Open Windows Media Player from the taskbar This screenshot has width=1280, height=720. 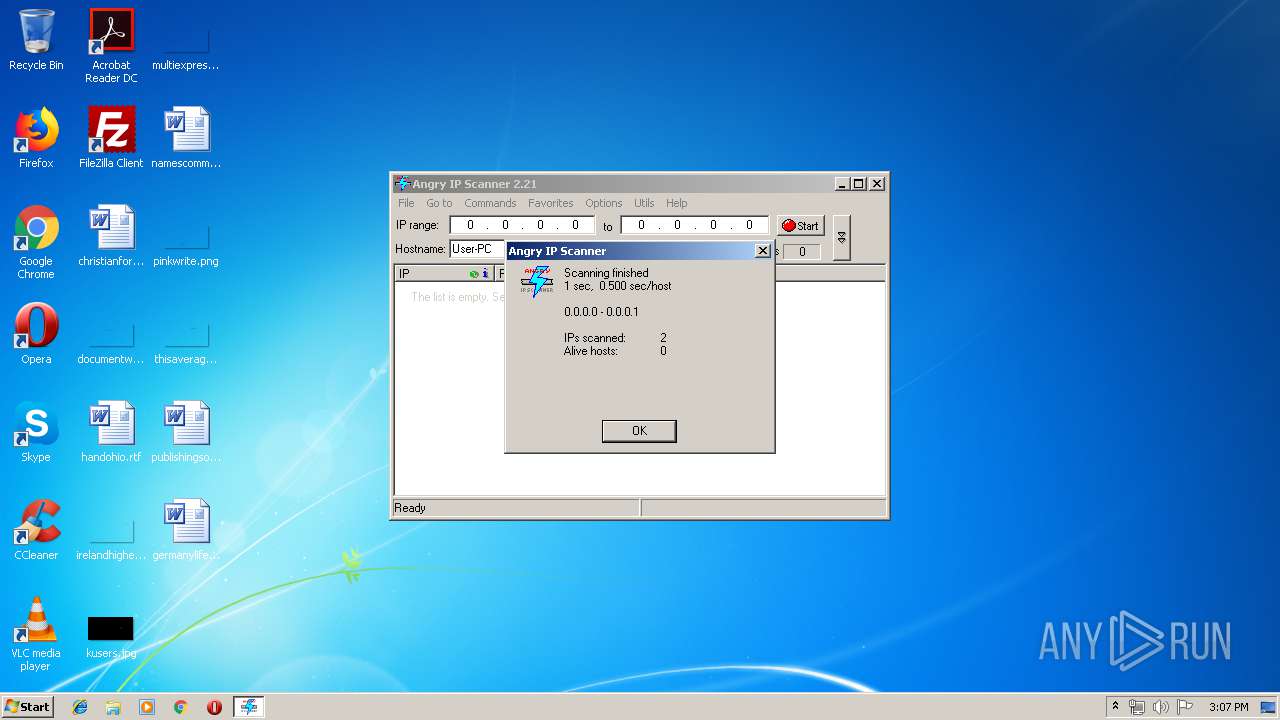pyautogui.click(x=147, y=707)
